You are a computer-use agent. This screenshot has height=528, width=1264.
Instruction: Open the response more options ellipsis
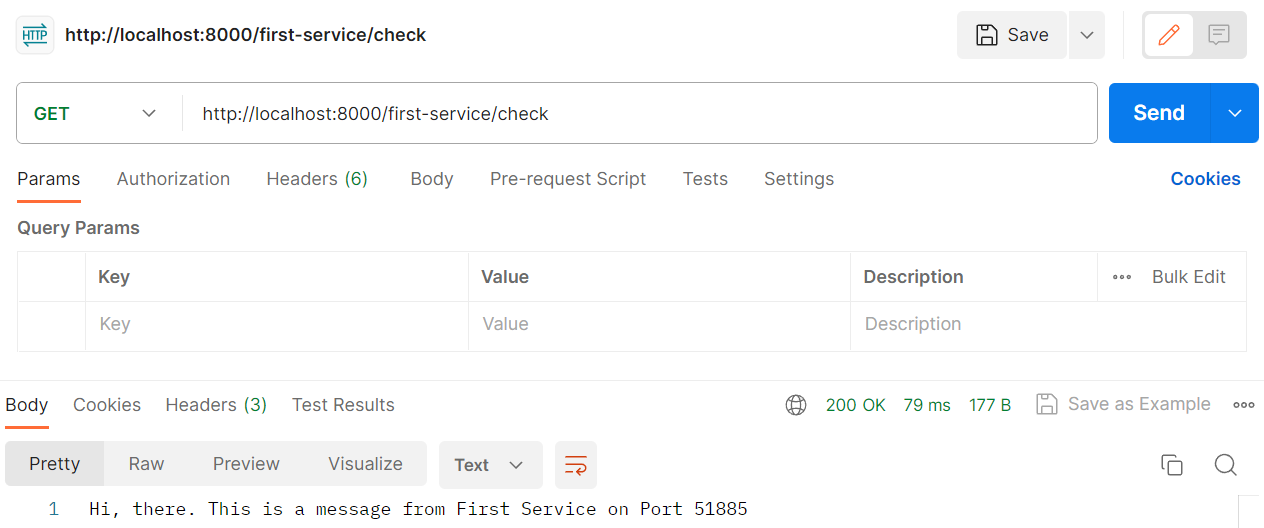1243,405
